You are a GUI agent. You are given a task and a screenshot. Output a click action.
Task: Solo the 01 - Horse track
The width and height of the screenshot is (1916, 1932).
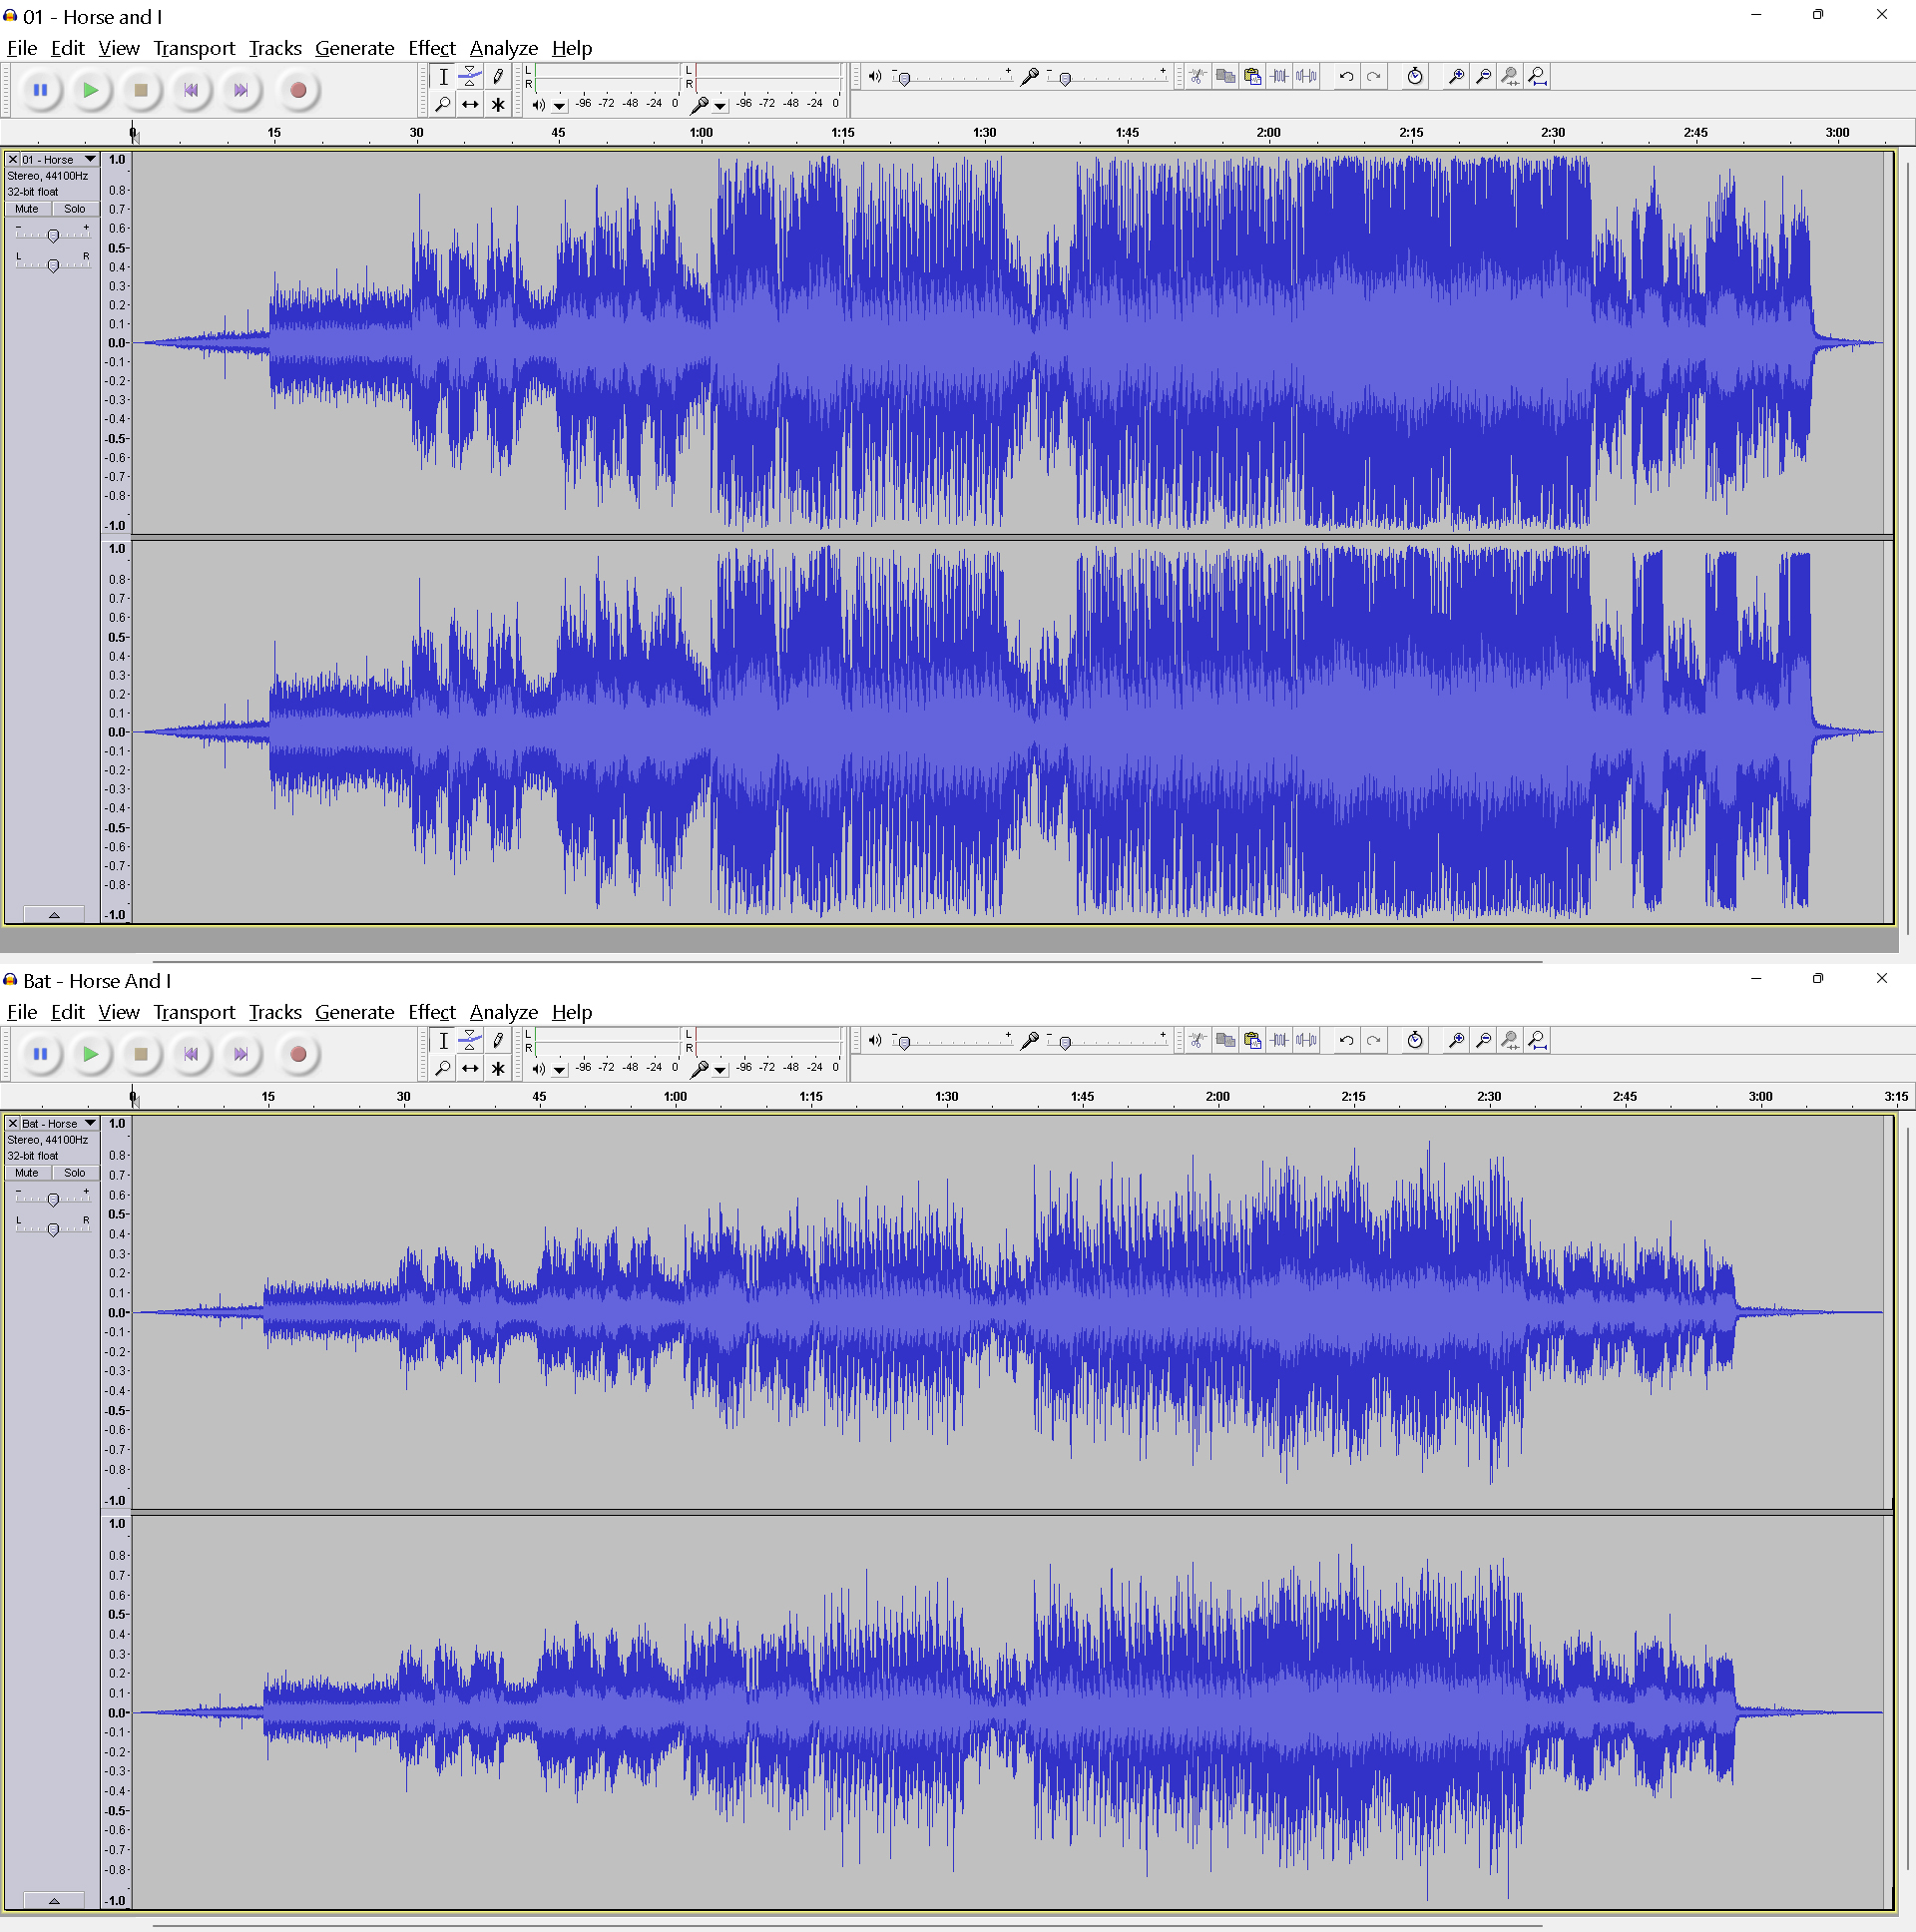click(75, 209)
